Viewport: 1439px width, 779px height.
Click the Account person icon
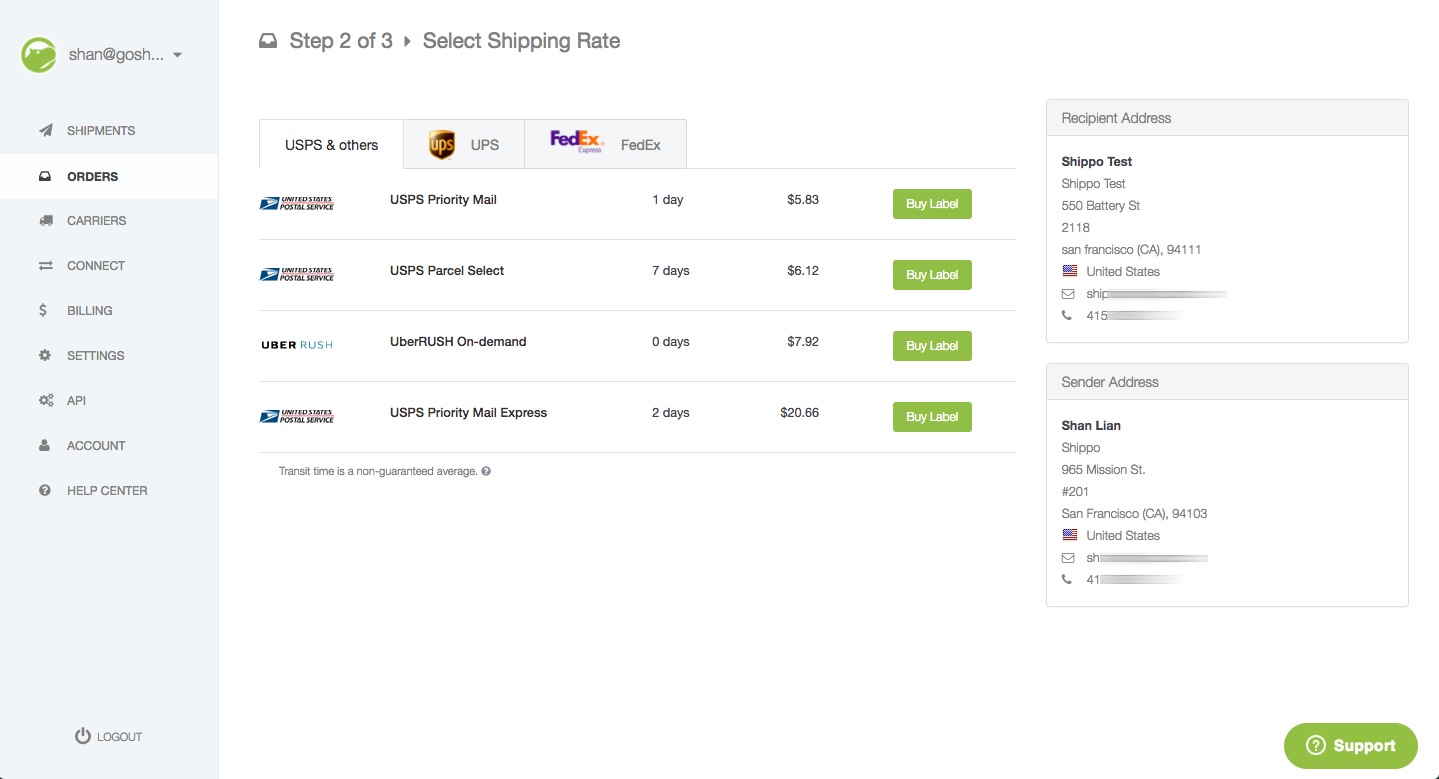(x=44, y=446)
